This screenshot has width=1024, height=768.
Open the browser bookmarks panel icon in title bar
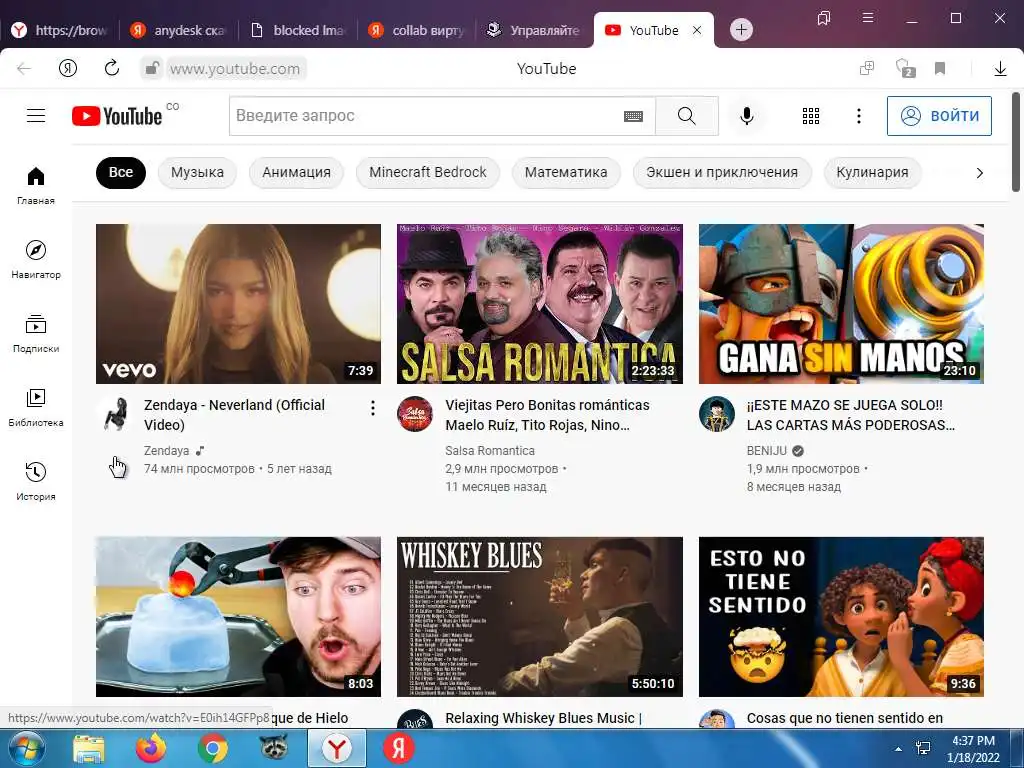tap(824, 18)
